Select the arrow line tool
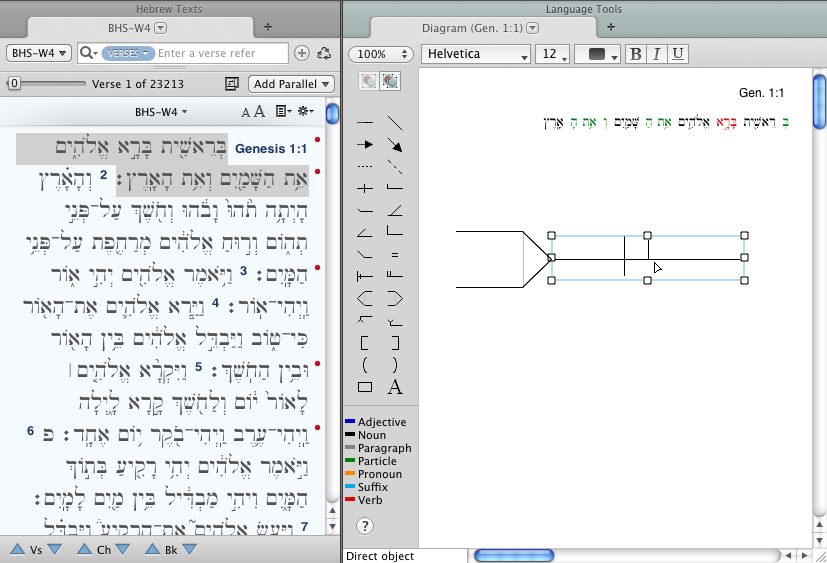The image size is (827, 563). point(365,145)
